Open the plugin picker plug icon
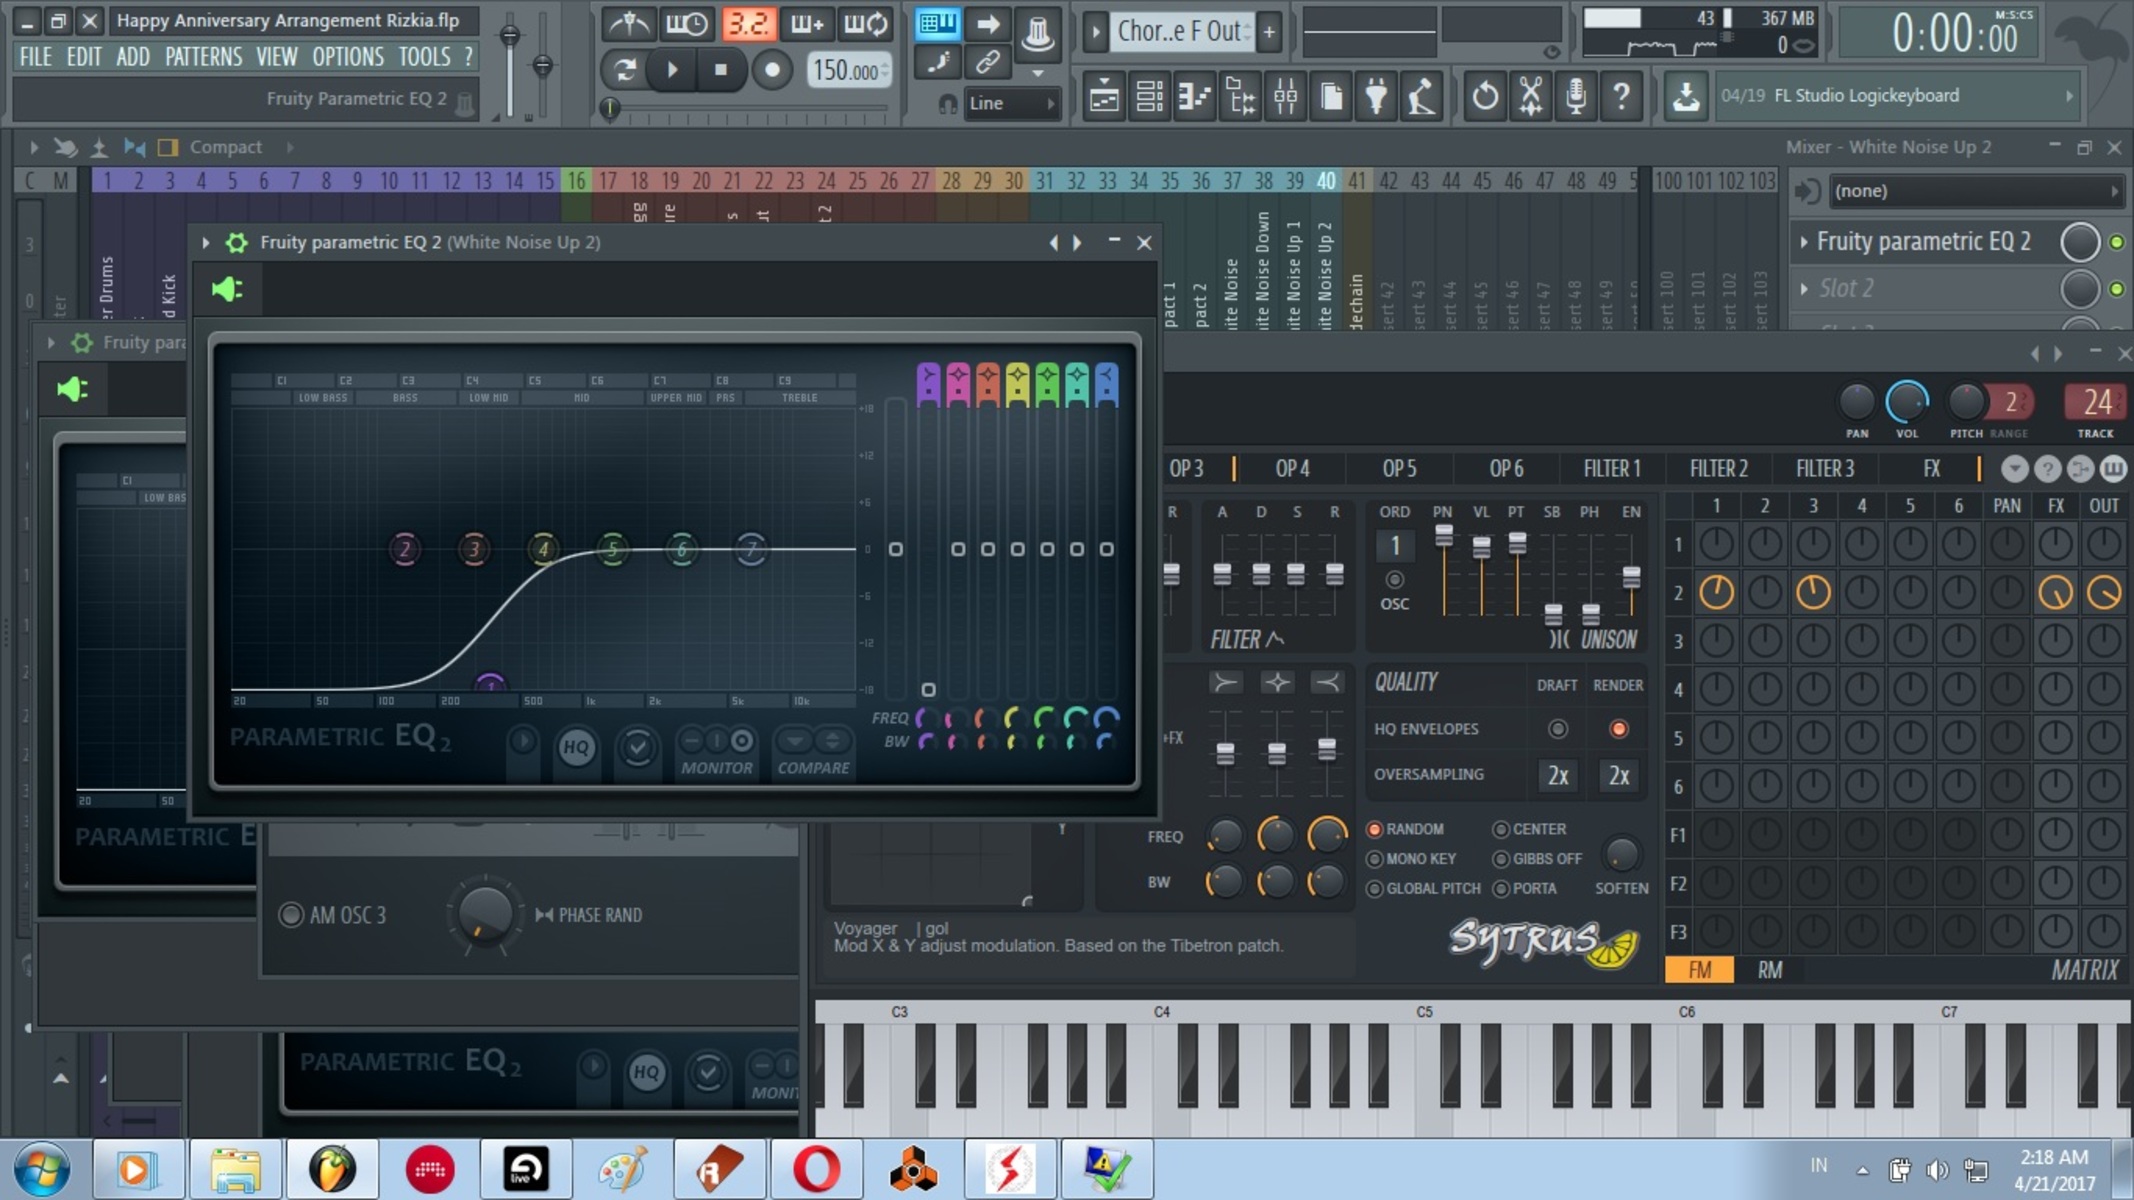Image resolution: width=2134 pixels, height=1200 pixels. 1377,96
